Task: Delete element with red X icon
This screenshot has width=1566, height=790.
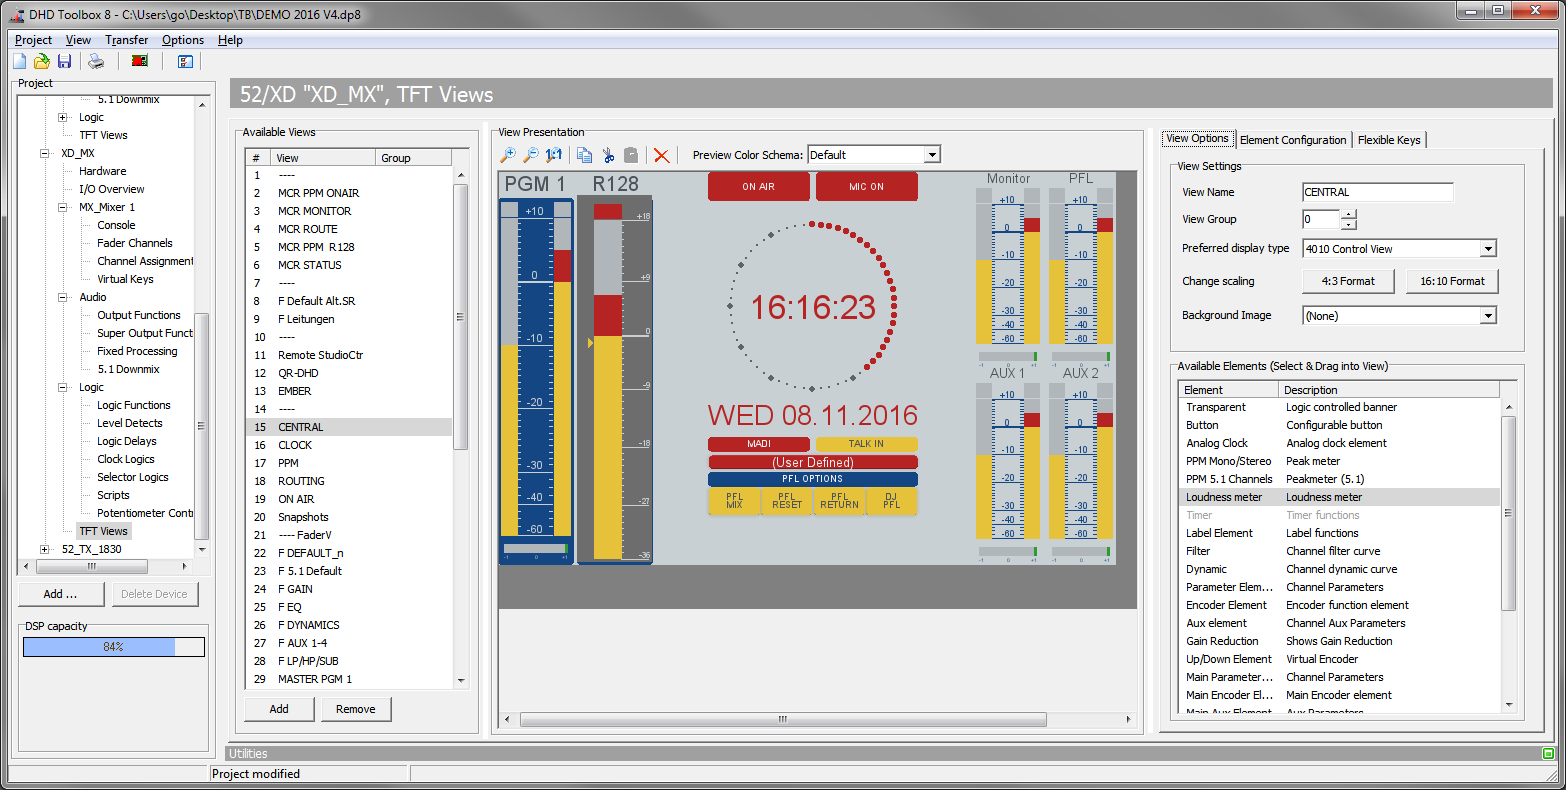Action: (661, 155)
